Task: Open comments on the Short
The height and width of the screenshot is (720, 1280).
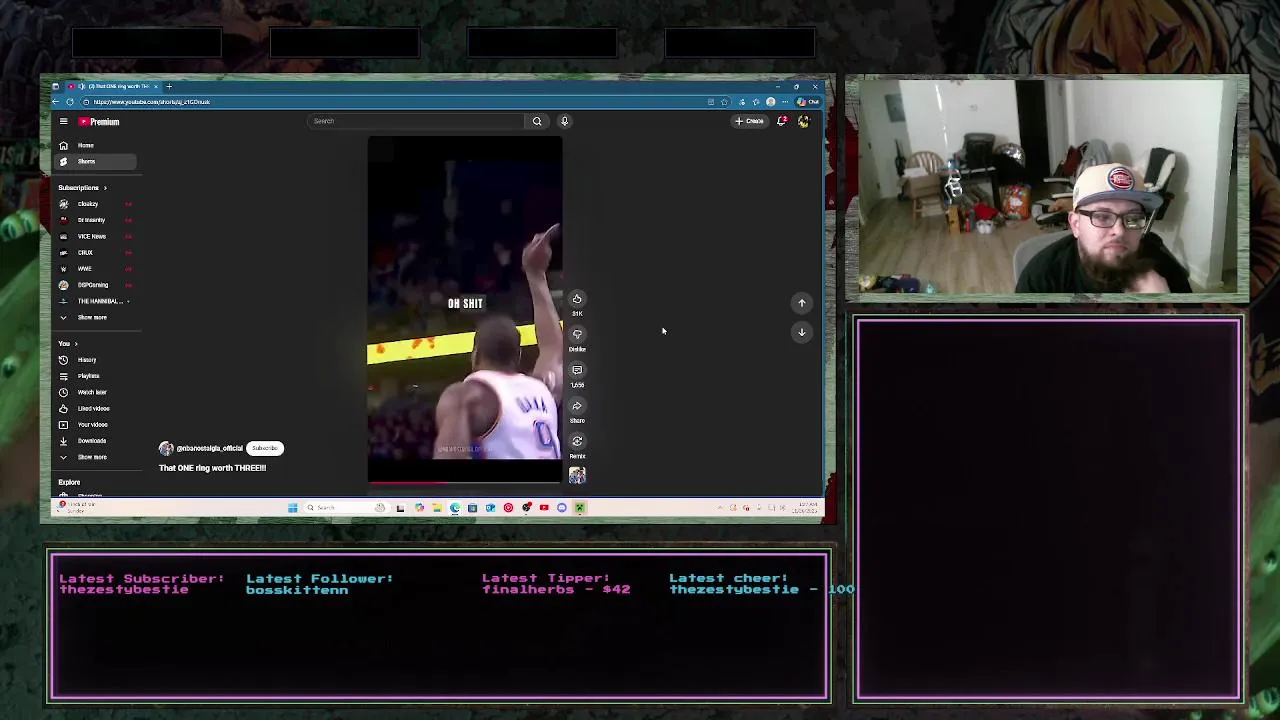Action: (577, 370)
